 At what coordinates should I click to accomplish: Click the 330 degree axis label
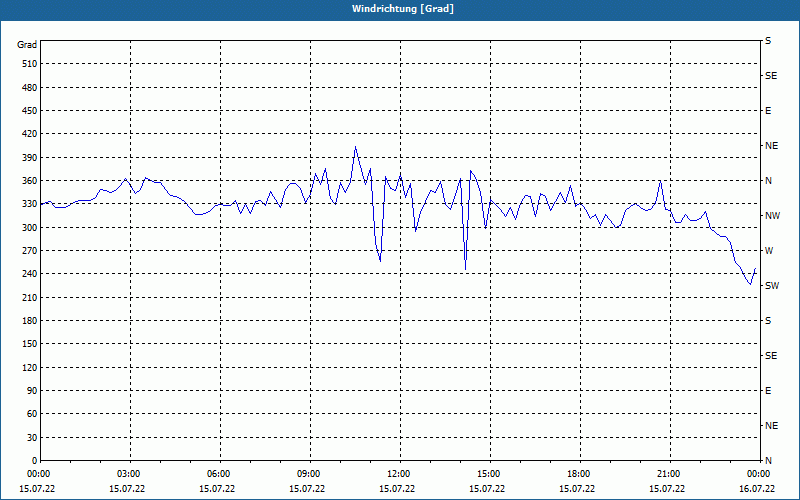pos(30,204)
